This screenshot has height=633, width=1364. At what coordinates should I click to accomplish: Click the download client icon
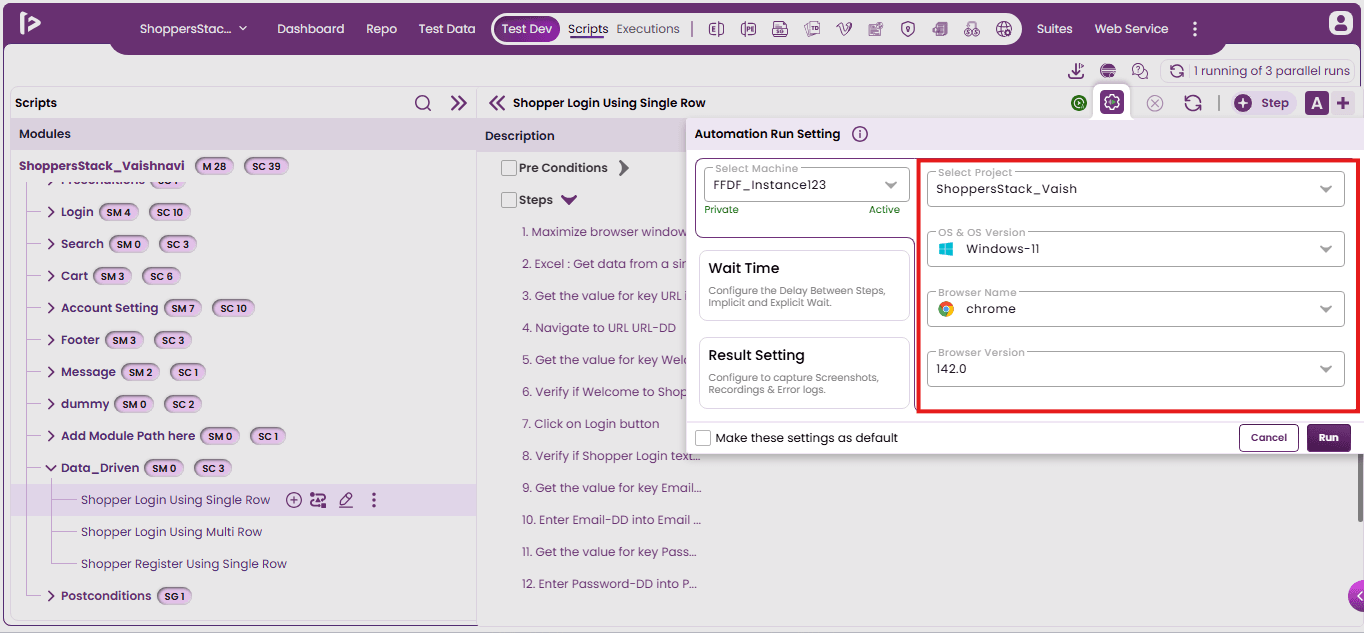1076,71
